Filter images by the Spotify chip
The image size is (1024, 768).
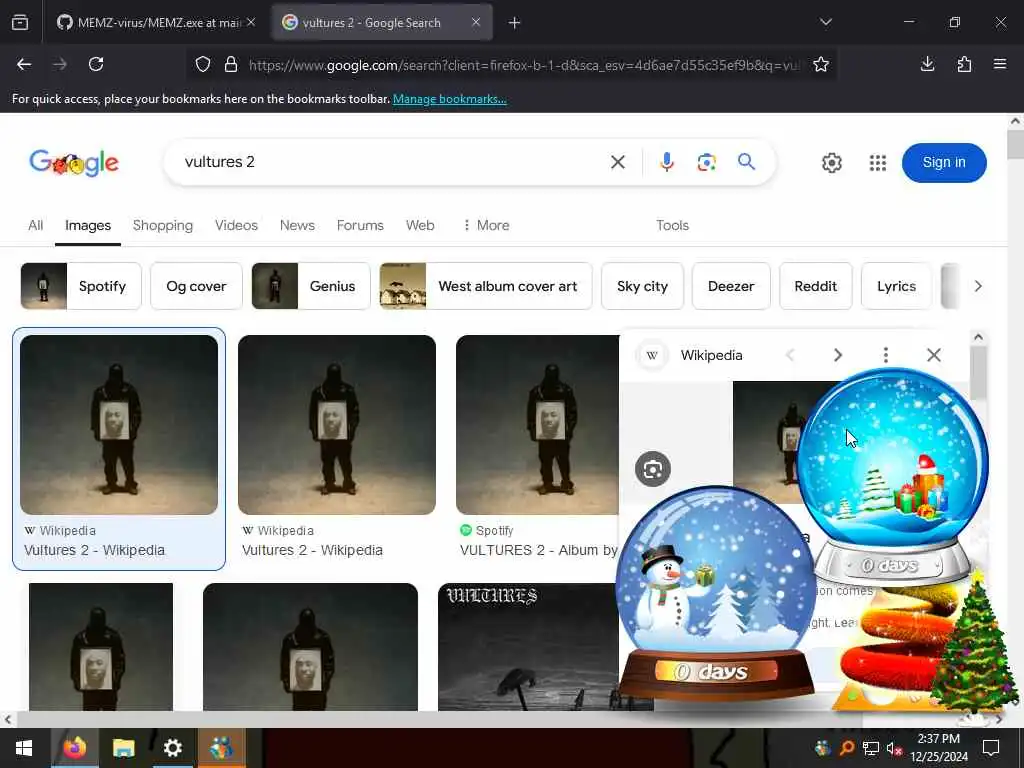click(81, 286)
